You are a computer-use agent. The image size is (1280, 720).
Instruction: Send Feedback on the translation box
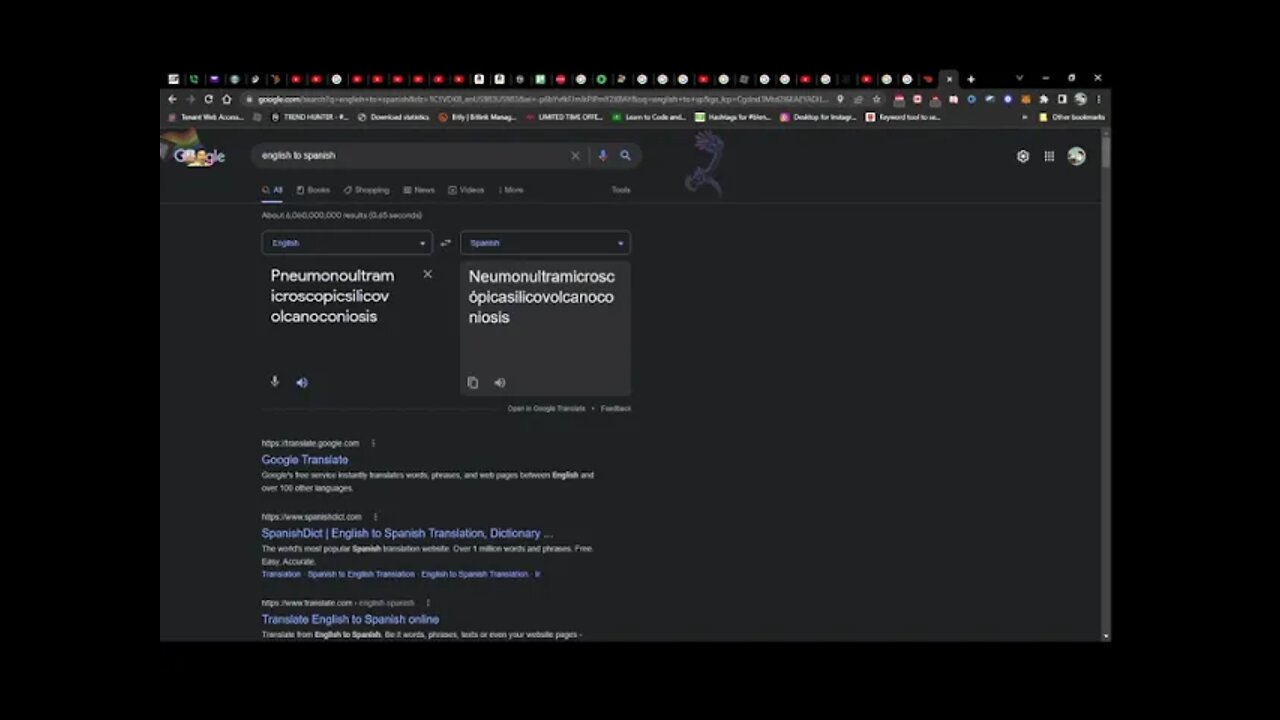(616, 408)
